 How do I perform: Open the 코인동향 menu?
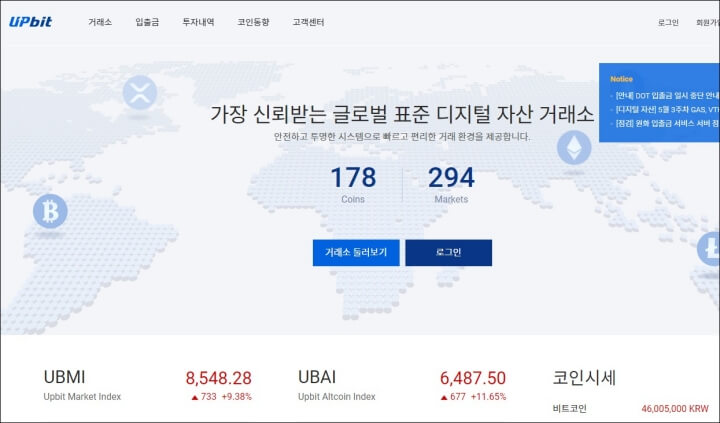click(253, 22)
